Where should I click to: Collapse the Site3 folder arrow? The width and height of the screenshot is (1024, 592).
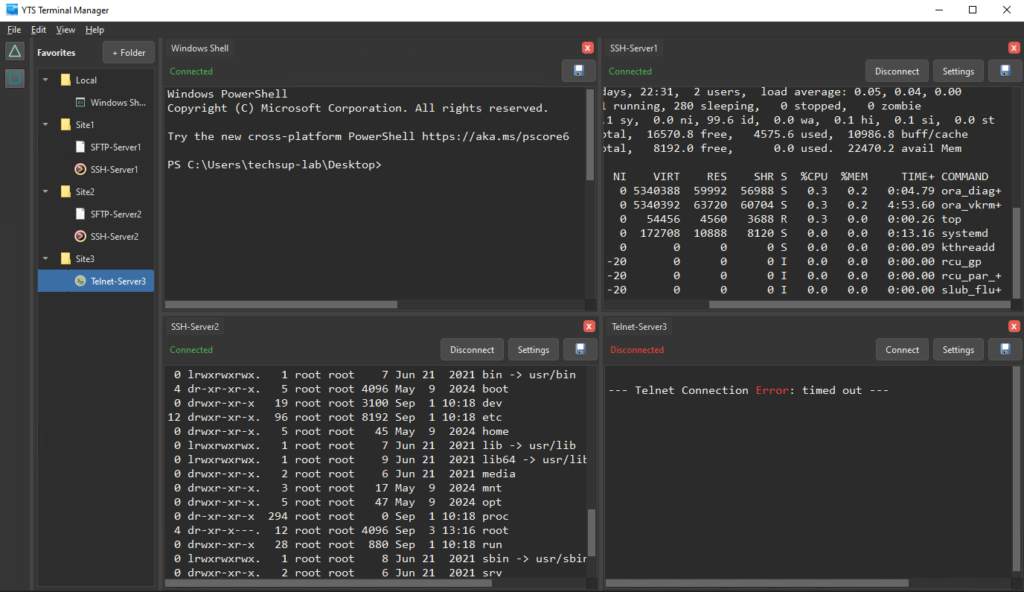46,259
